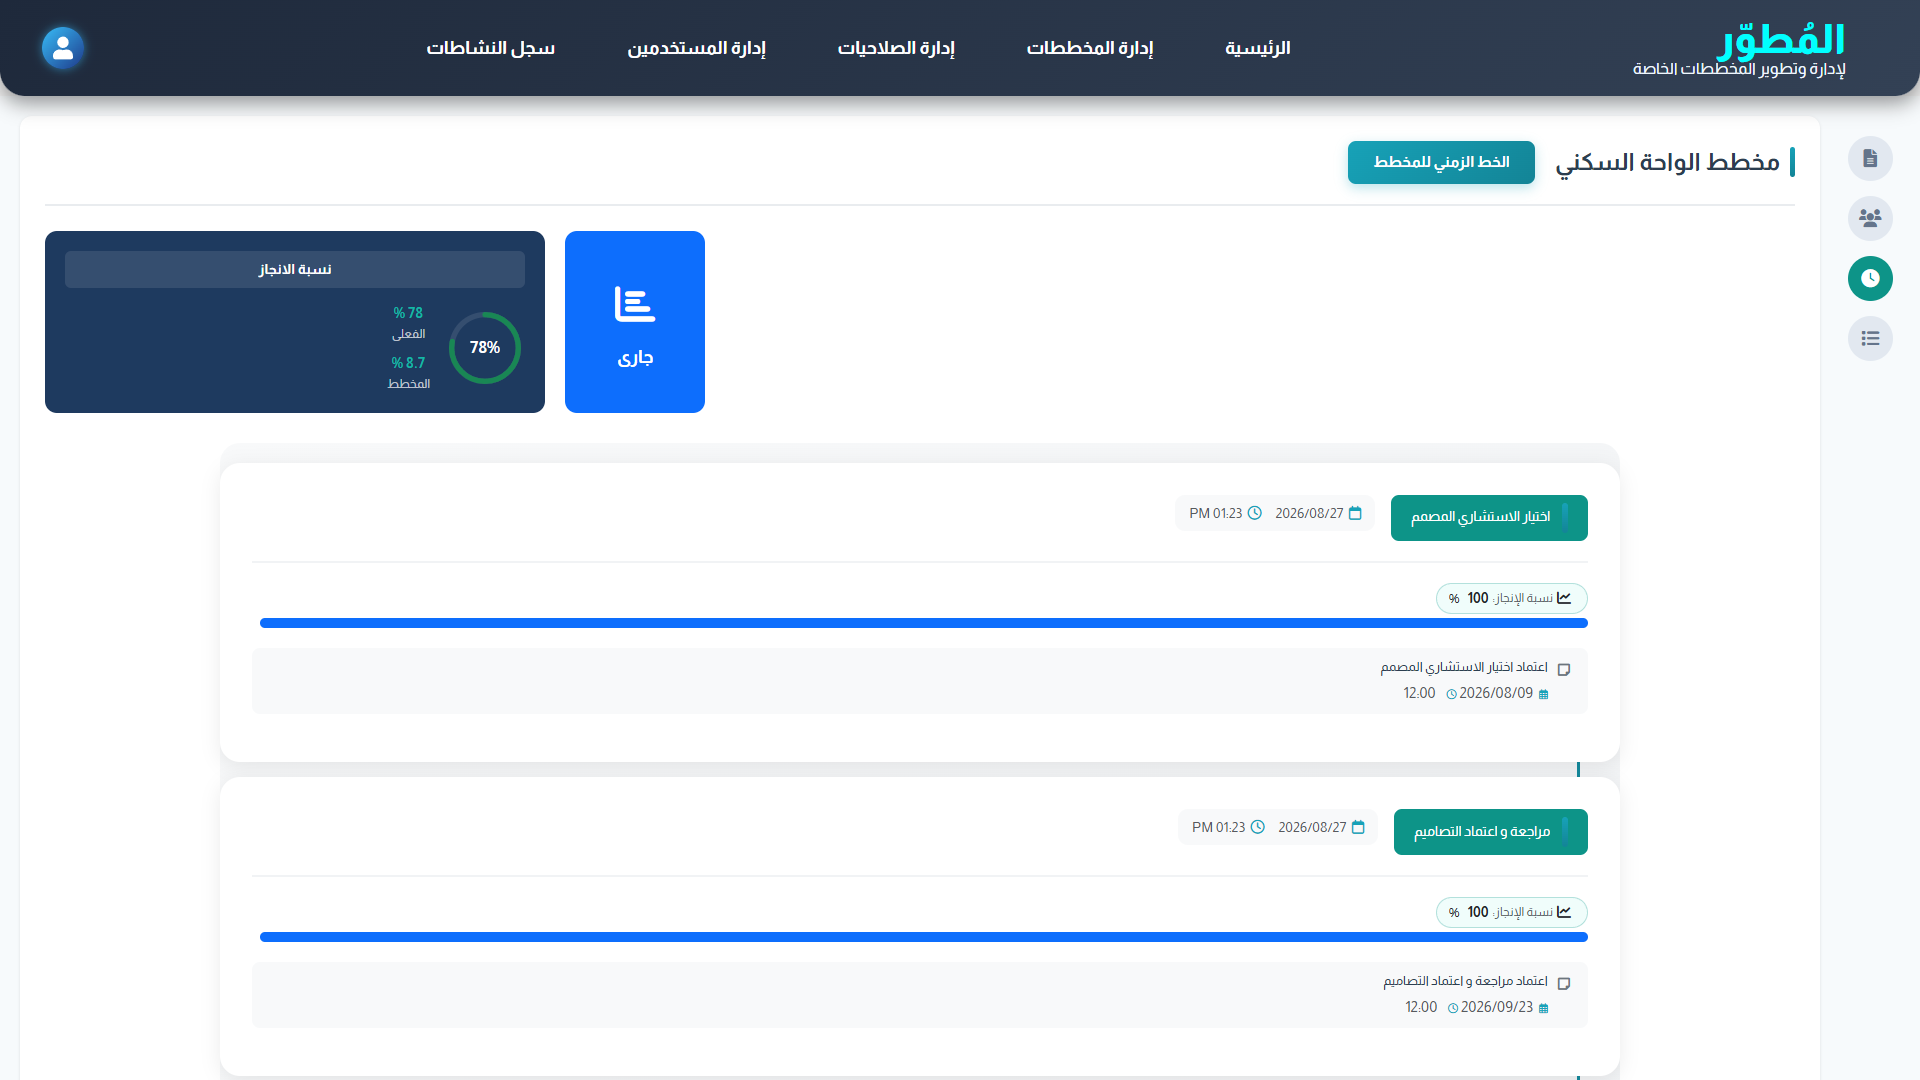The width and height of the screenshot is (1920, 1080).
Task: Click clock icon beside first PM 01:23 time
Action: tap(1254, 513)
